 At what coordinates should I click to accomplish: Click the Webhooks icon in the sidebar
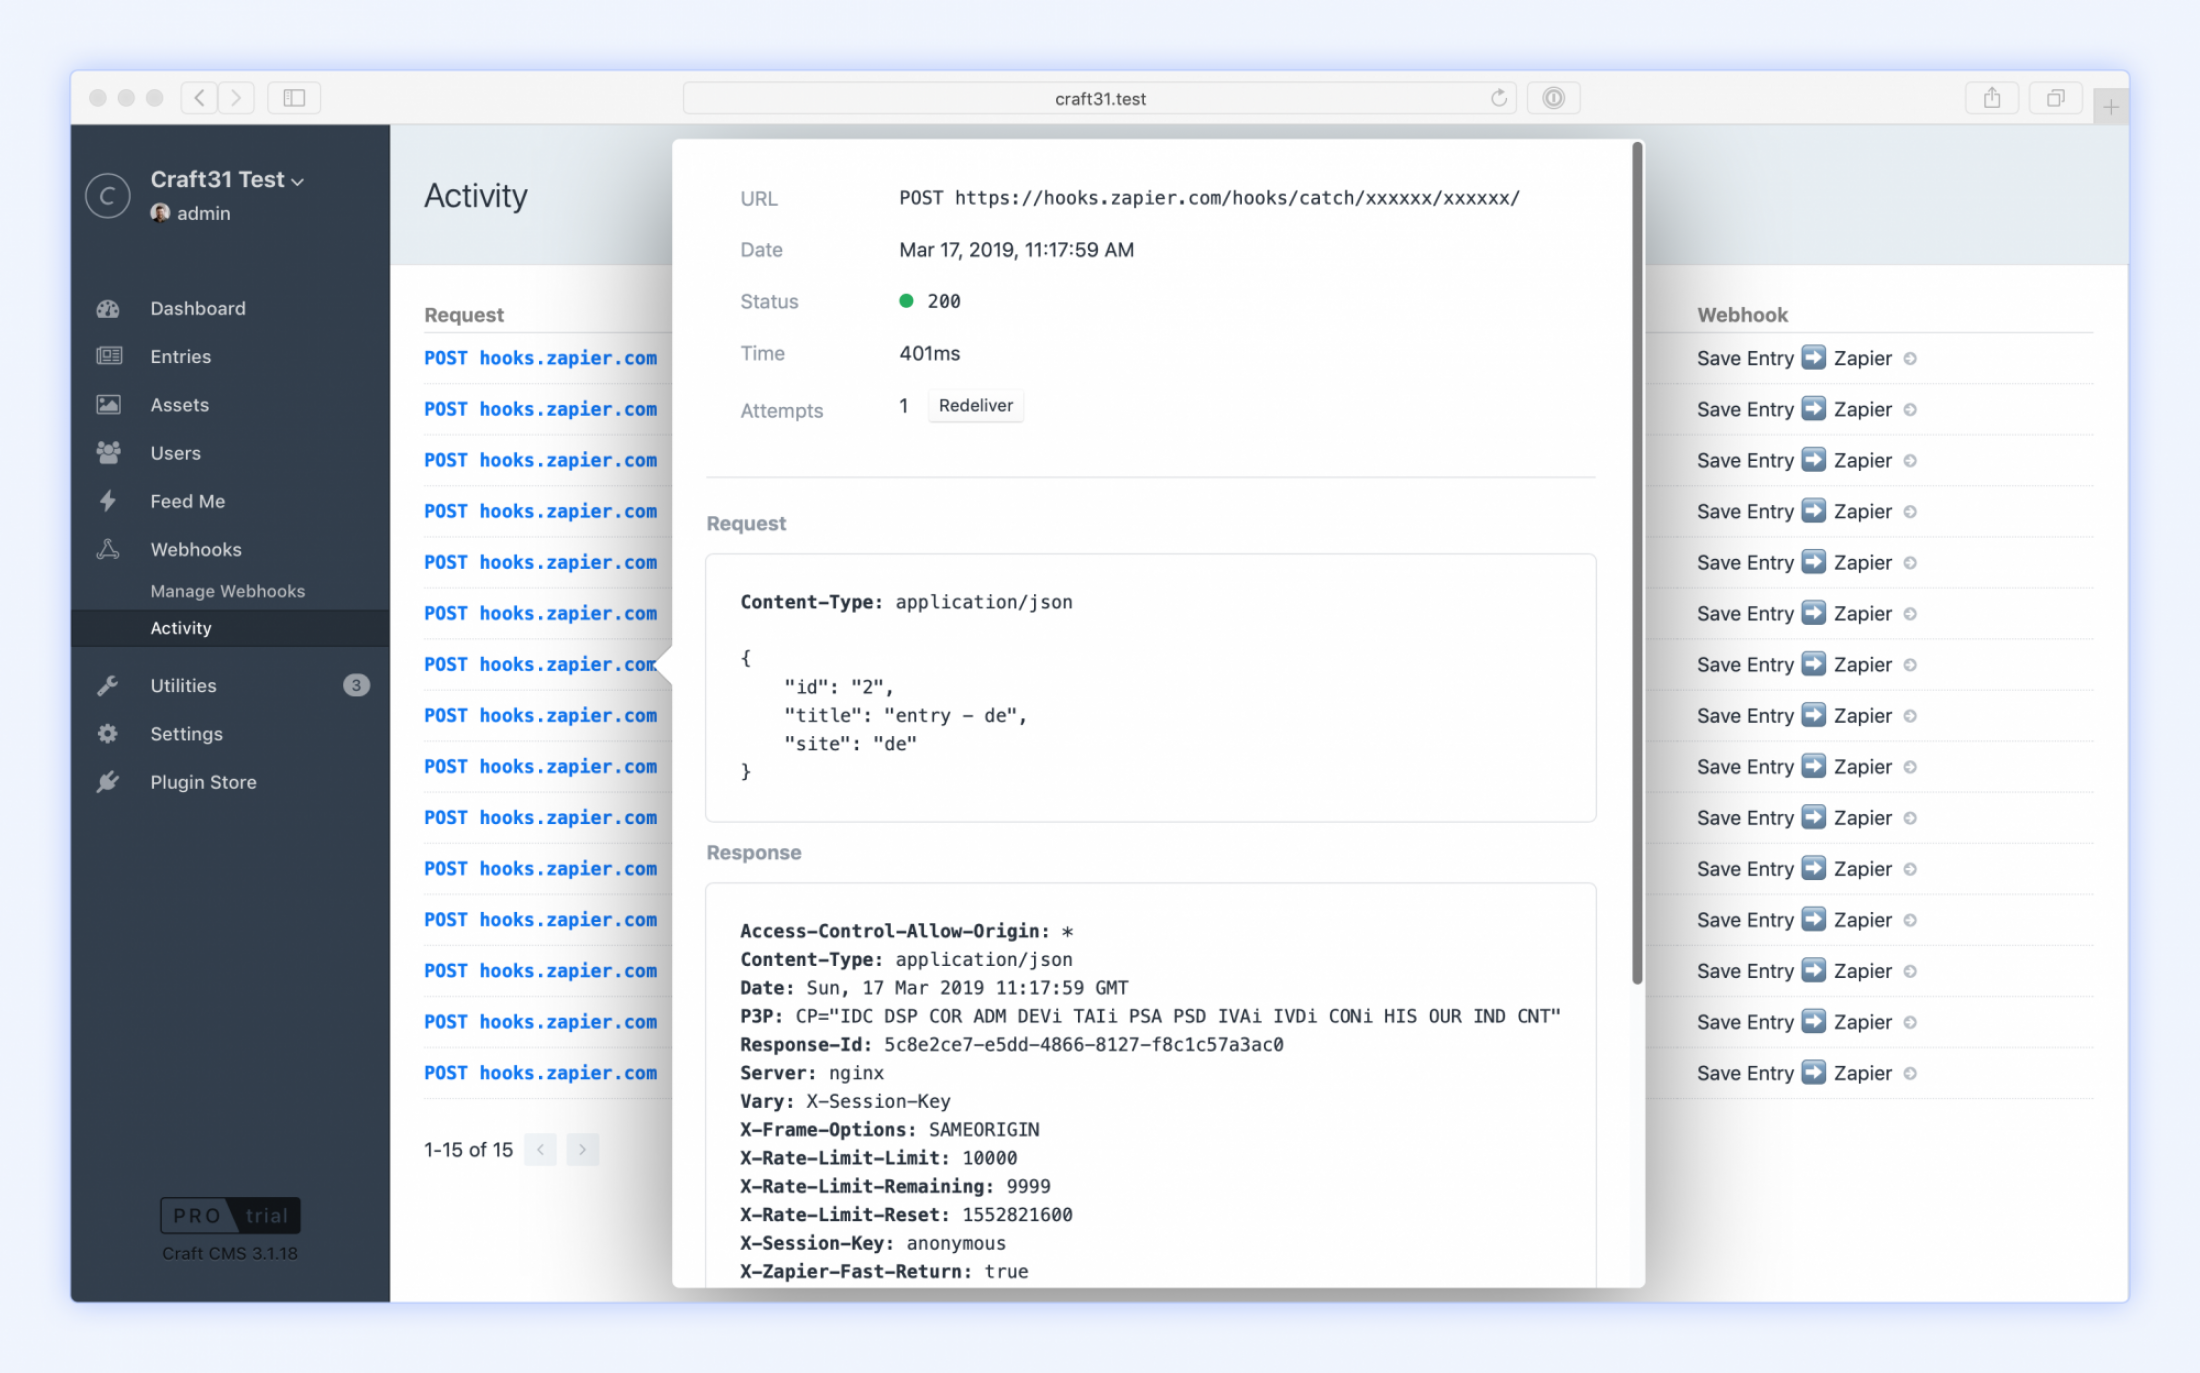(107, 548)
